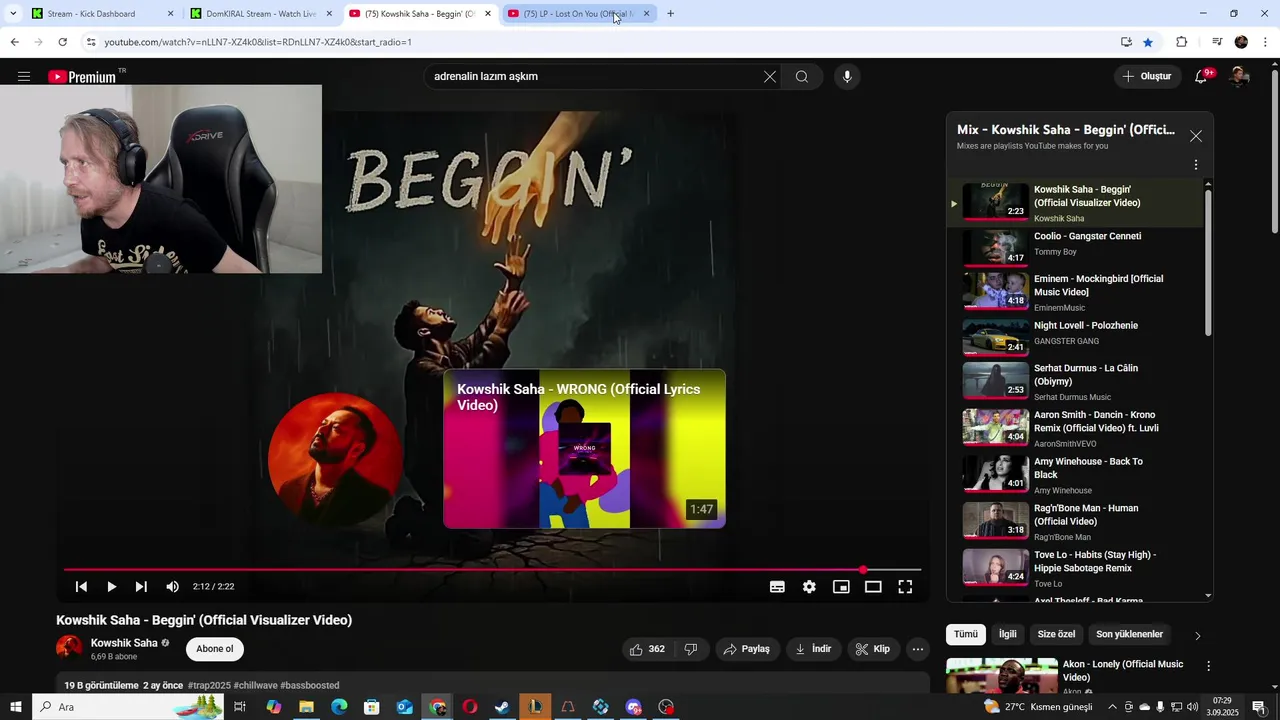Viewport: 1280px width, 720px height.
Task: Dislike this video
Action: (x=691, y=649)
